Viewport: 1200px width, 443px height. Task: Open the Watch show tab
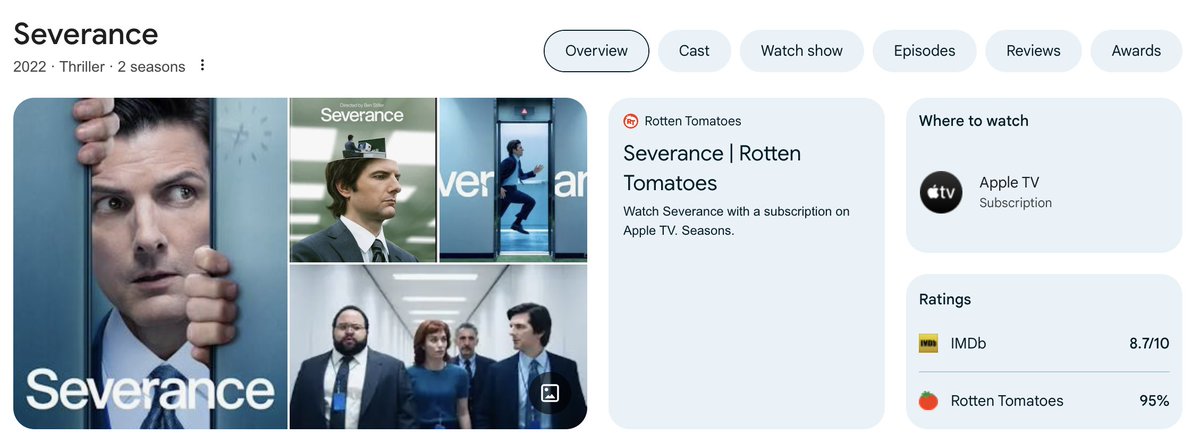pos(802,51)
